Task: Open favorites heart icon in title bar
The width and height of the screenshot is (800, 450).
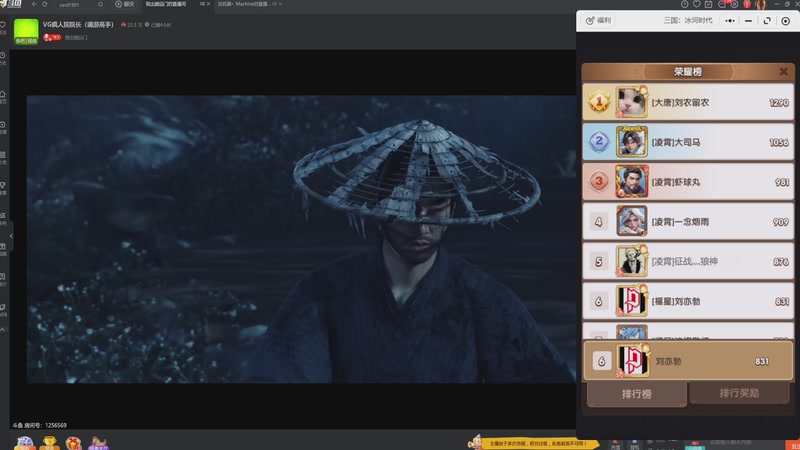Action: (x=696, y=4)
